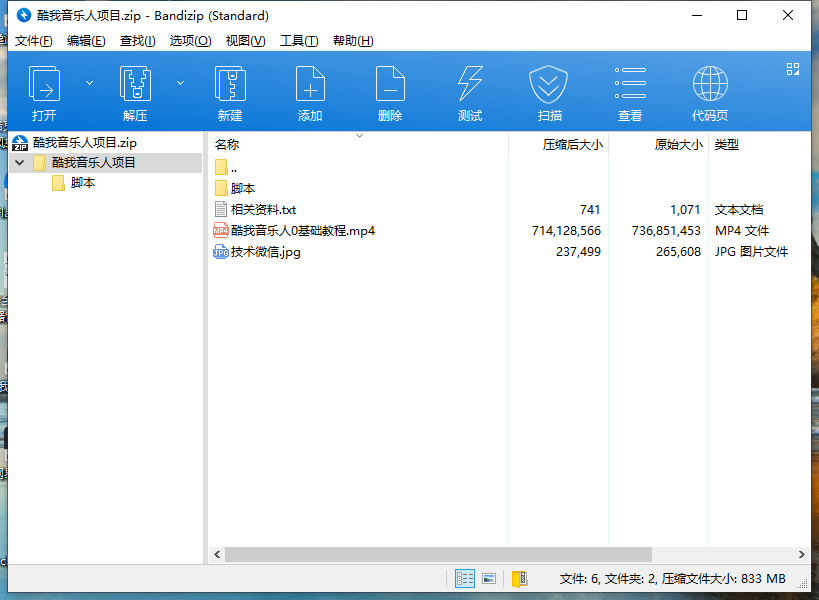This screenshot has height=600, width=819.
Task: Click the MP4 icon of 酷我音乐人0基础教程.mp4
Action: coord(221,230)
